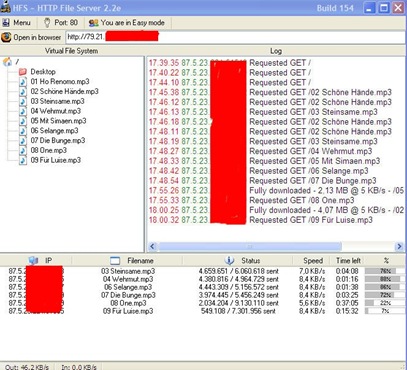
Task: Select 04 Wehrmut.mp3 in connections list
Action: [x=128, y=279]
